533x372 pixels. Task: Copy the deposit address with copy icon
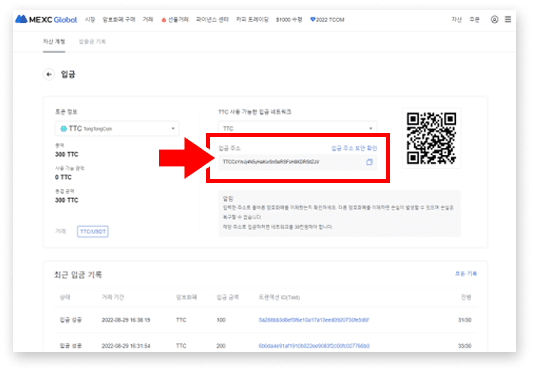pos(369,162)
